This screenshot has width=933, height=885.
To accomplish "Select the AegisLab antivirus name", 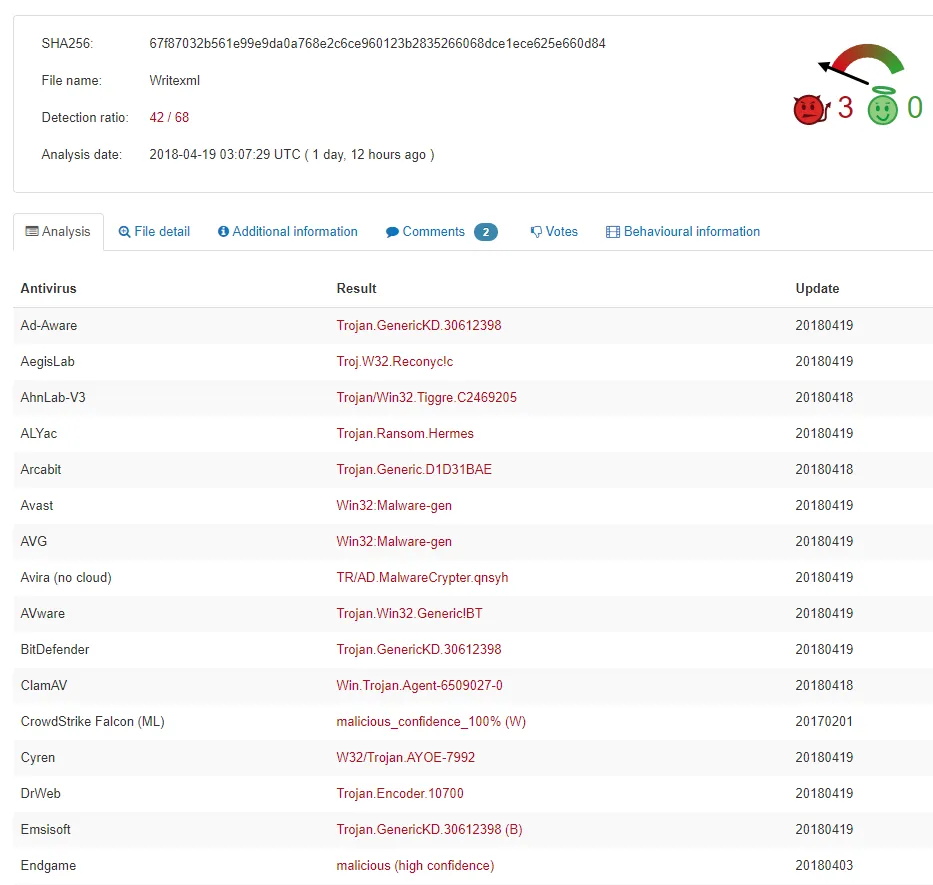I will [48, 361].
